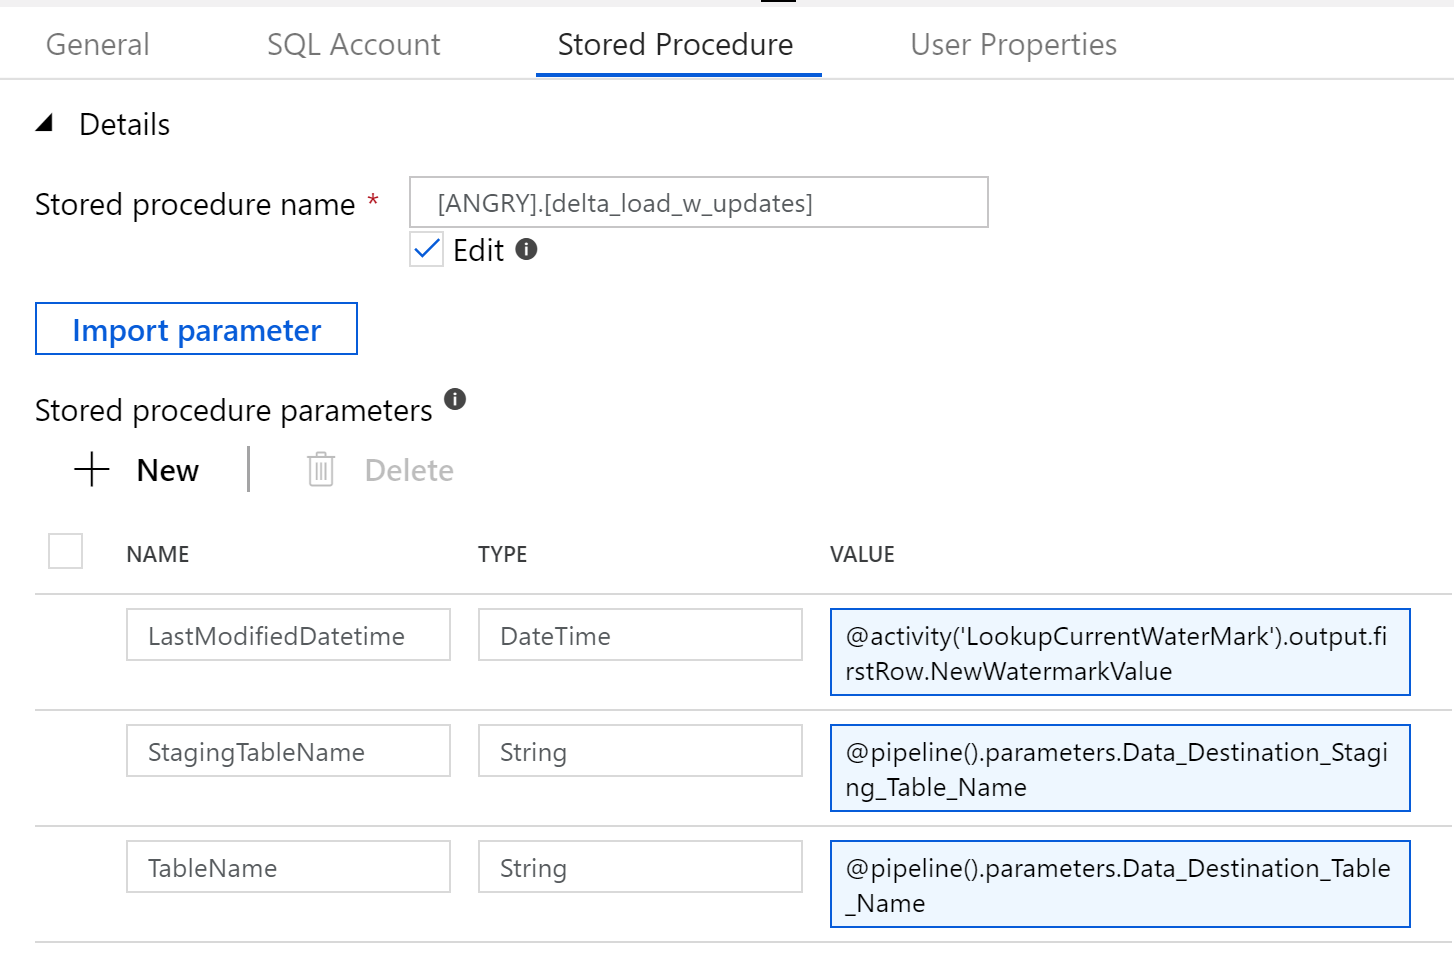The width and height of the screenshot is (1454, 954).
Task: Open the TableName type String dropdown
Action: pos(640,867)
